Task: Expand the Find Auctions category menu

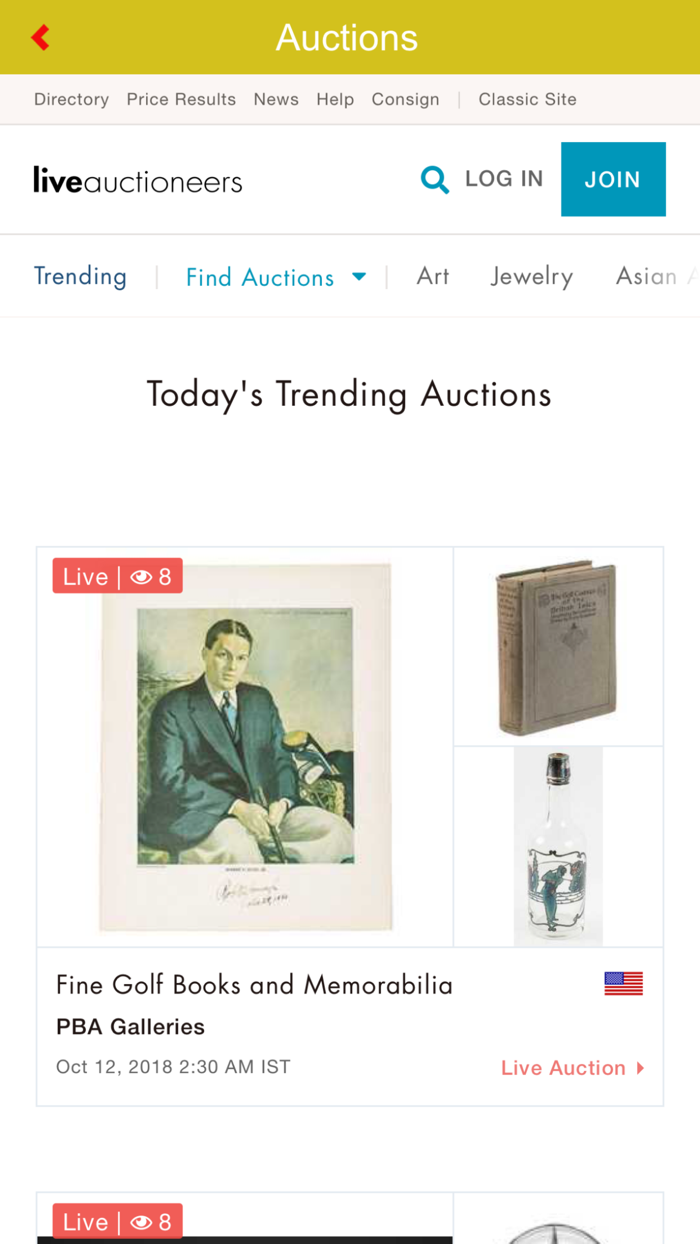Action: tap(259, 277)
